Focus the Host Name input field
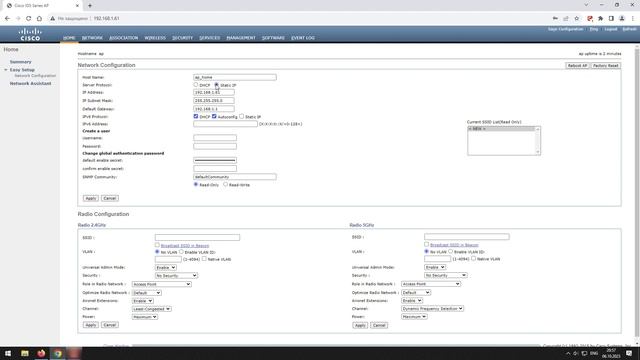640x360 pixels. click(235, 77)
